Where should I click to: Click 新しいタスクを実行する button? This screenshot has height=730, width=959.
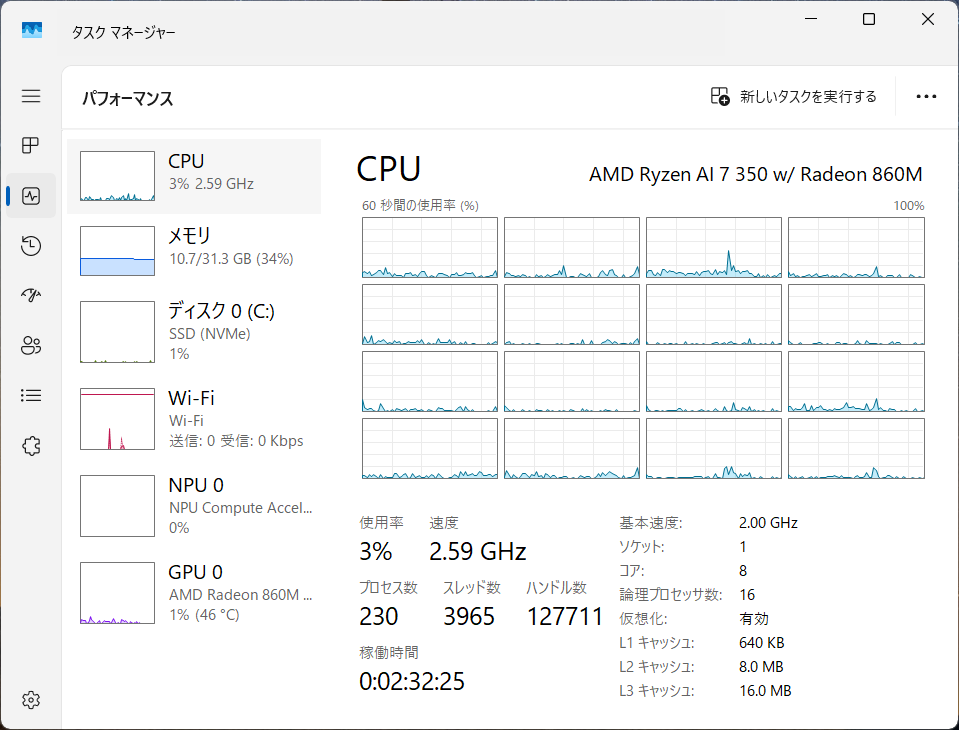793,97
